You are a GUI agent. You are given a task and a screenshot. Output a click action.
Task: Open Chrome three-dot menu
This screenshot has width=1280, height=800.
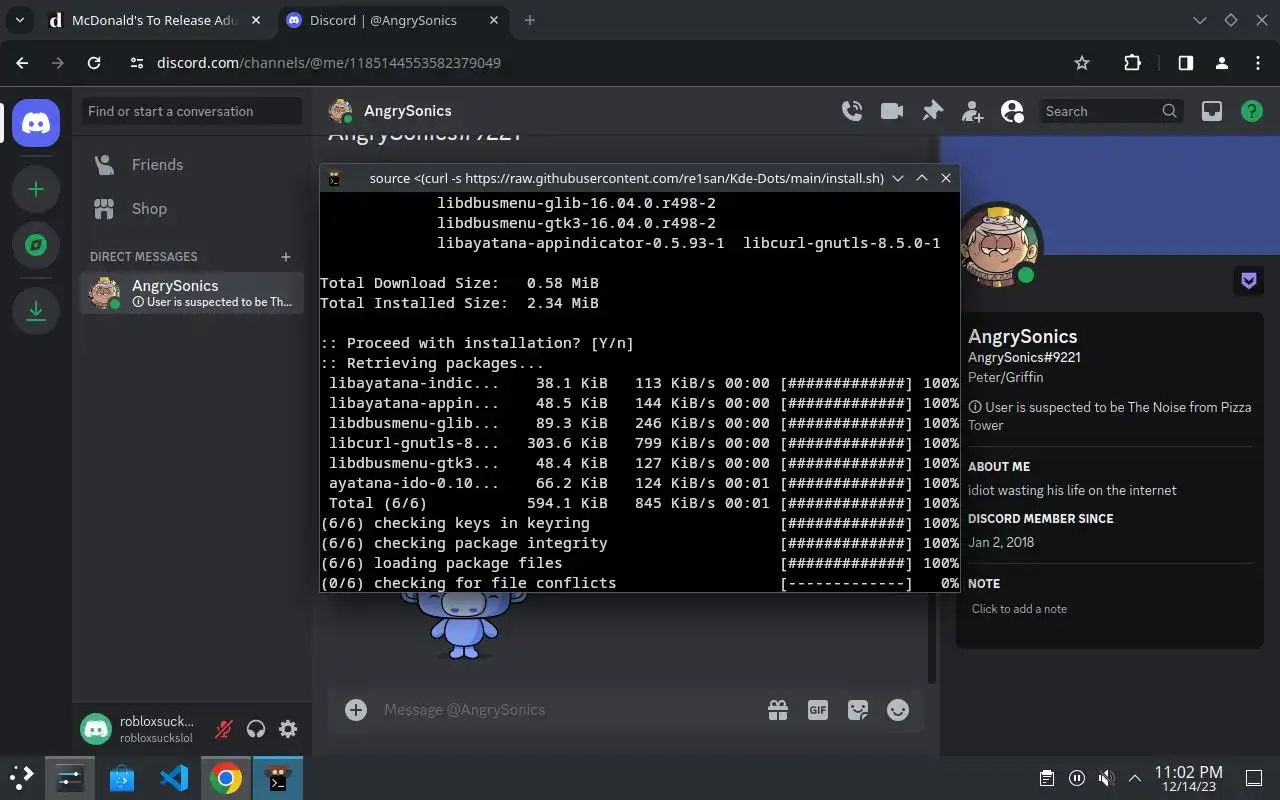pyautogui.click(x=1257, y=63)
